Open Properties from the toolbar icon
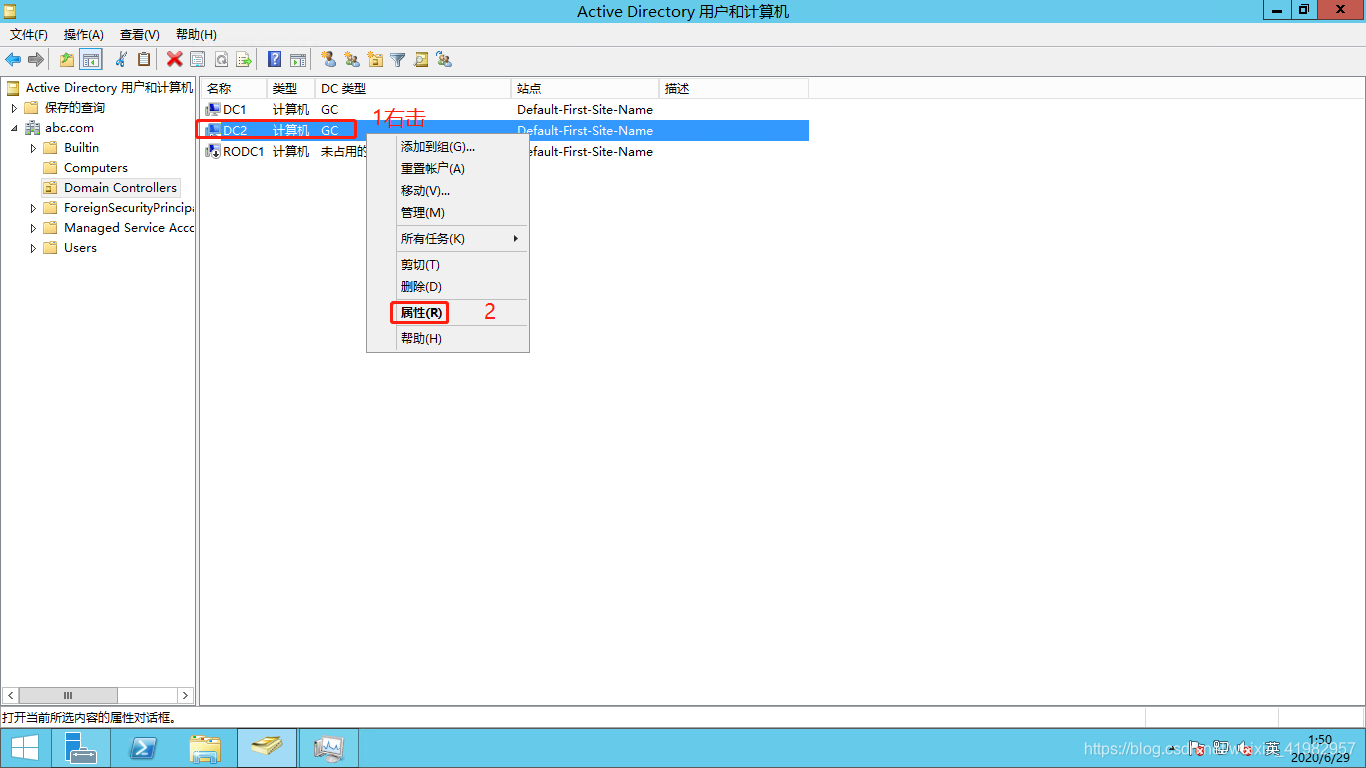This screenshot has height=768, width=1366. [x=198, y=60]
